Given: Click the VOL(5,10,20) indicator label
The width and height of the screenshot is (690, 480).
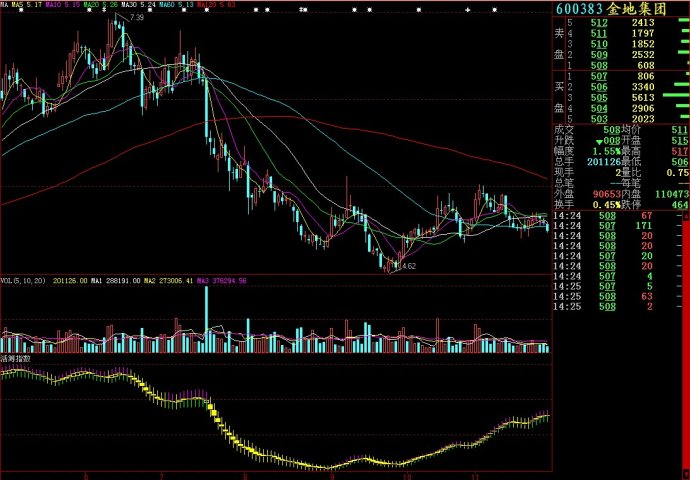Looking at the screenshot, I should coord(23,280).
